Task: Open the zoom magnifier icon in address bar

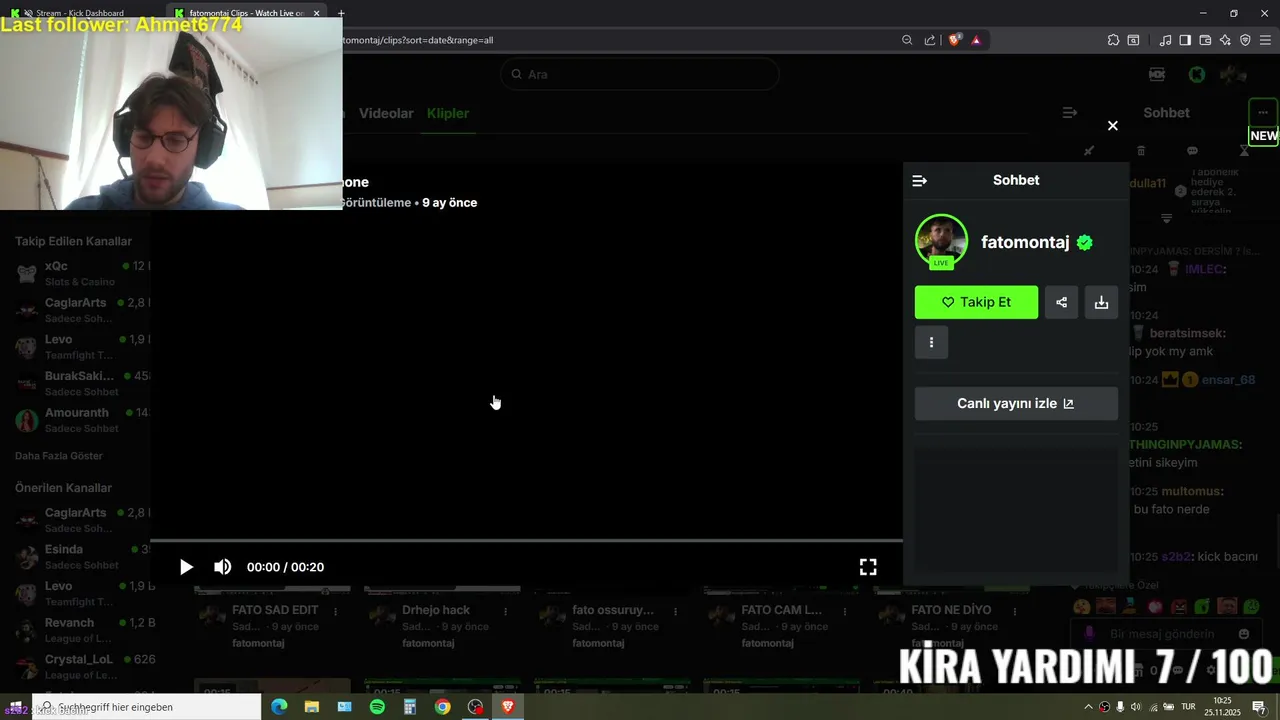Action: coord(907,40)
